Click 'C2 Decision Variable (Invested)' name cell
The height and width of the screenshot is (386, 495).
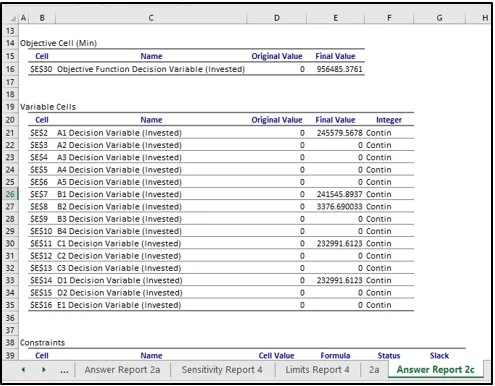(119, 256)
